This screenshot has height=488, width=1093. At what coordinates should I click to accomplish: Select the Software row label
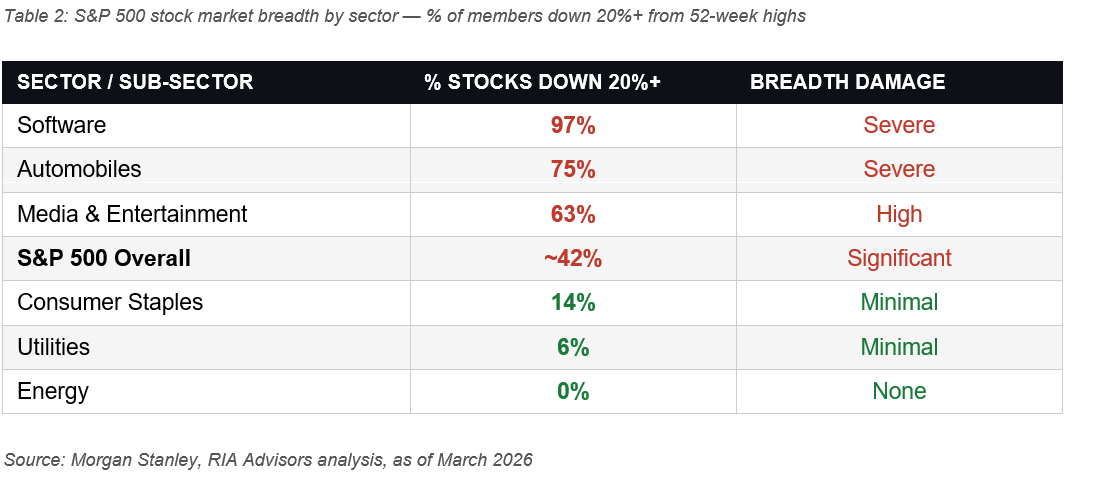[62, 125]
